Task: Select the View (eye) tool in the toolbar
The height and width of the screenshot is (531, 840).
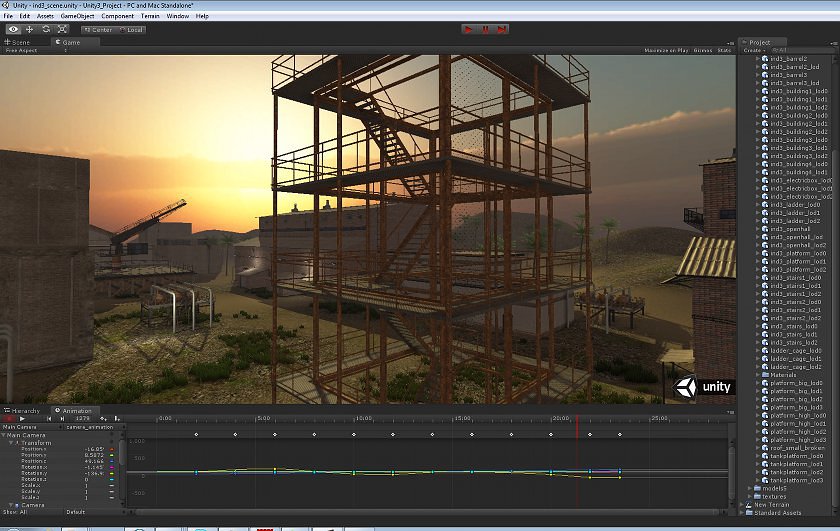Action: pos(13,29)
